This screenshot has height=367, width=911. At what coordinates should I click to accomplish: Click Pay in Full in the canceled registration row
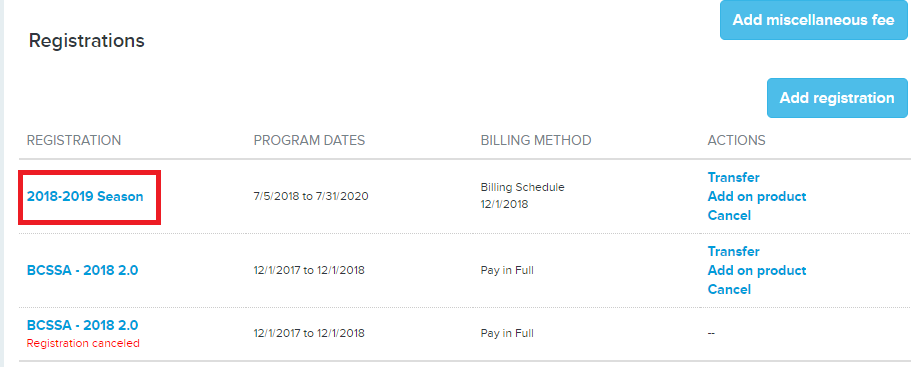[507, 334]
